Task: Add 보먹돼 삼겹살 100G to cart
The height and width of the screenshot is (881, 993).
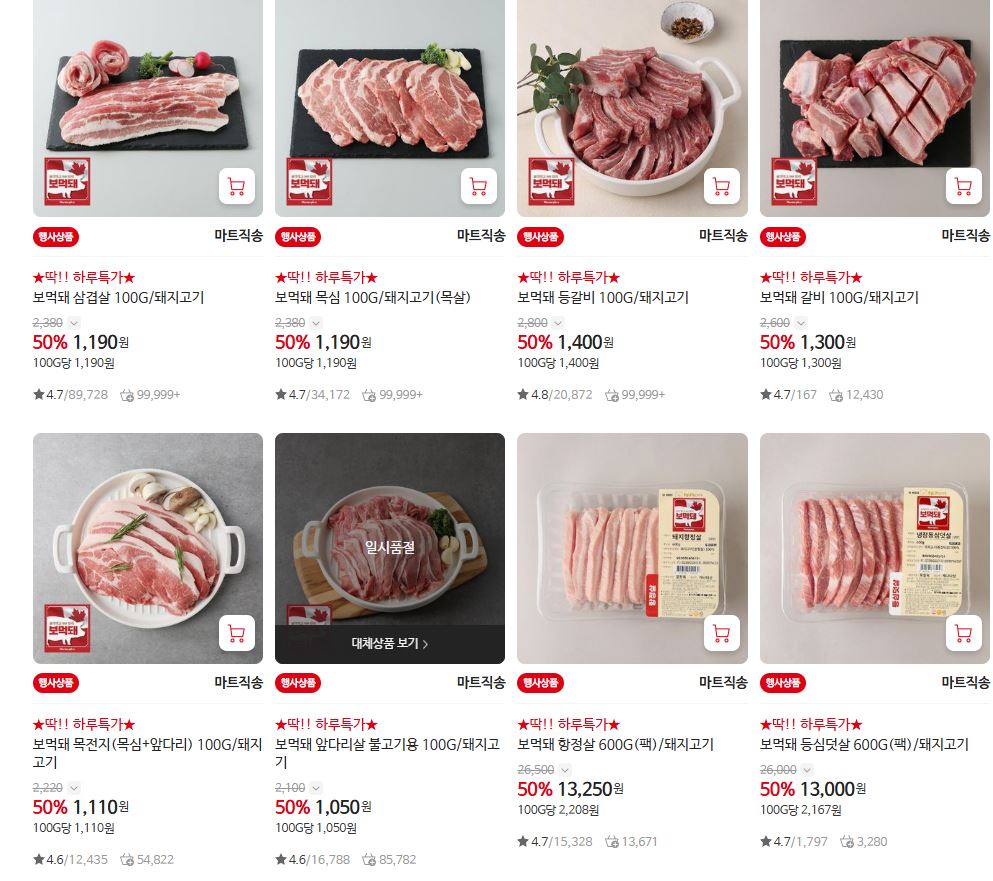Action: point(236,187)
